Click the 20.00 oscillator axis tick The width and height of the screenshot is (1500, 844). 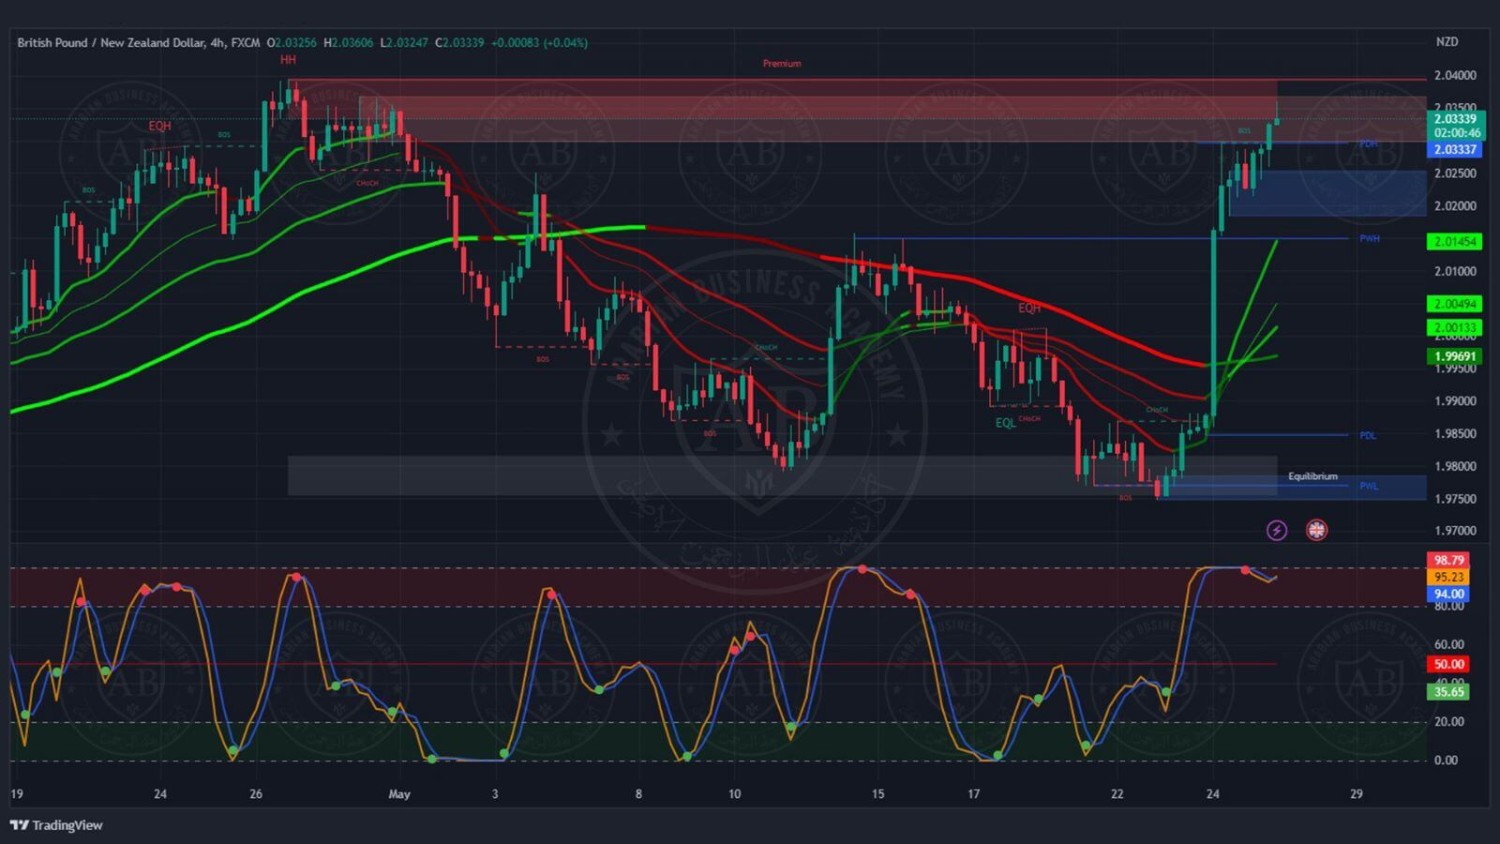coord(1449,722)
